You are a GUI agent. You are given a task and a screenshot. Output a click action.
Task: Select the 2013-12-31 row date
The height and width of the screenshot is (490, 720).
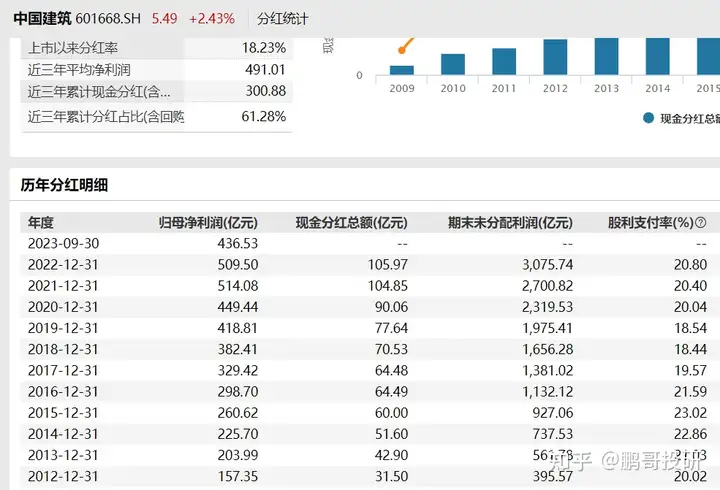pos(63,455)
